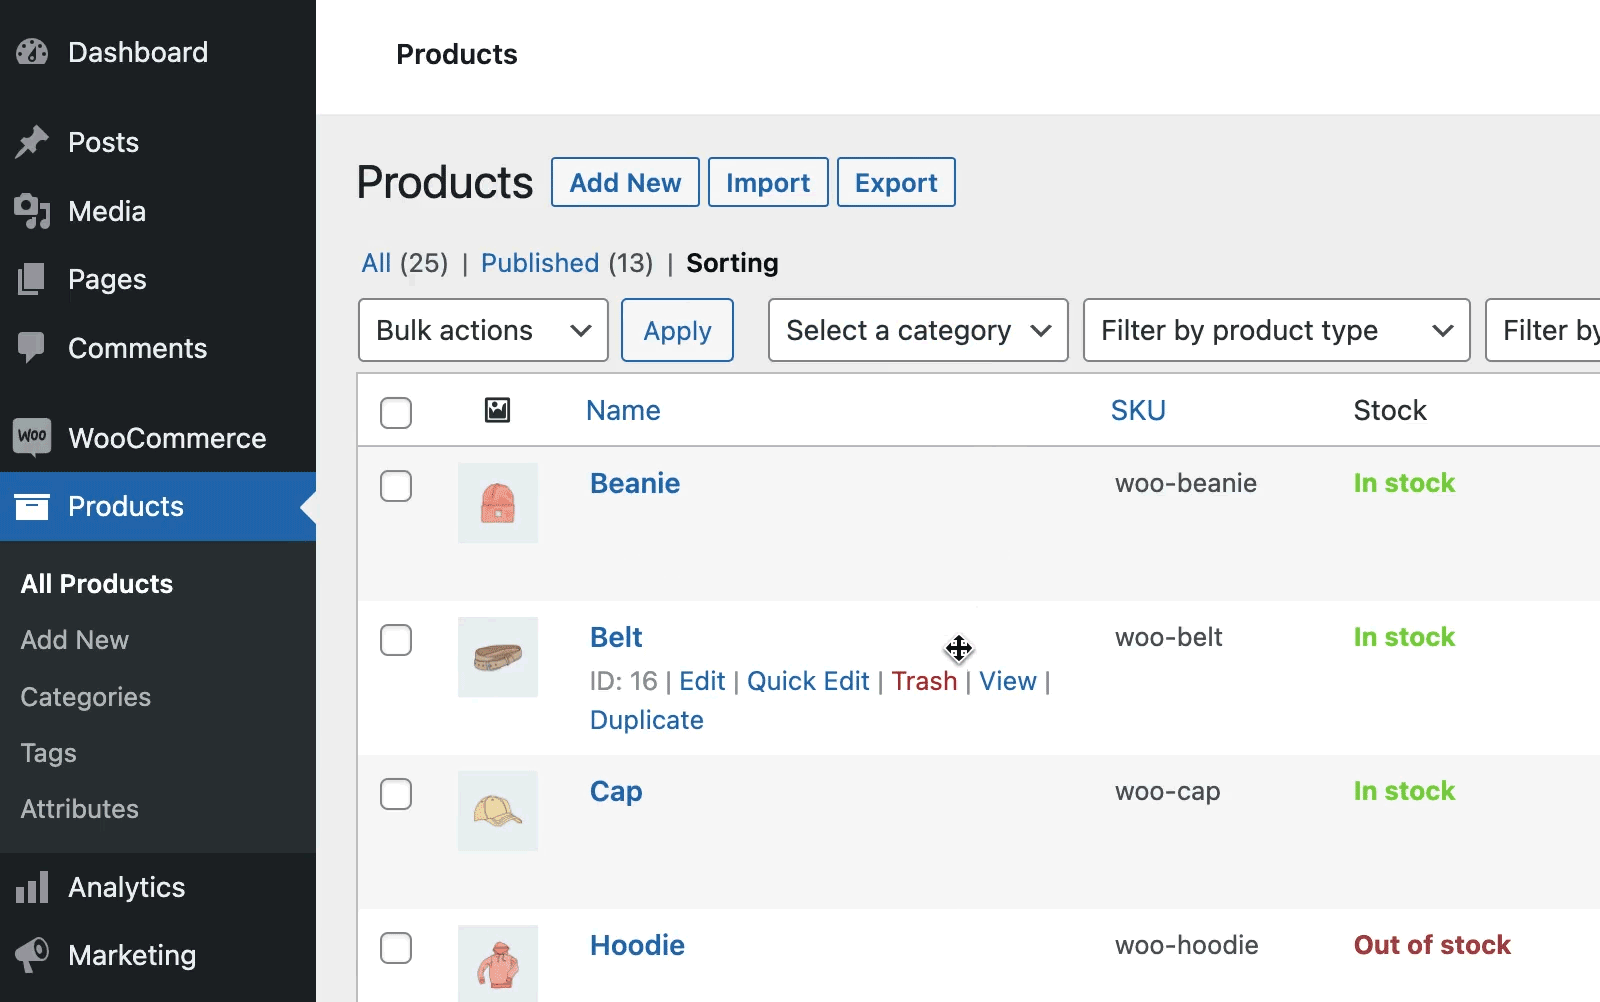Click the image column header icon
Image resolution: width=1600 pixels, height=1002 pixels.
click(x=497, y=410)
